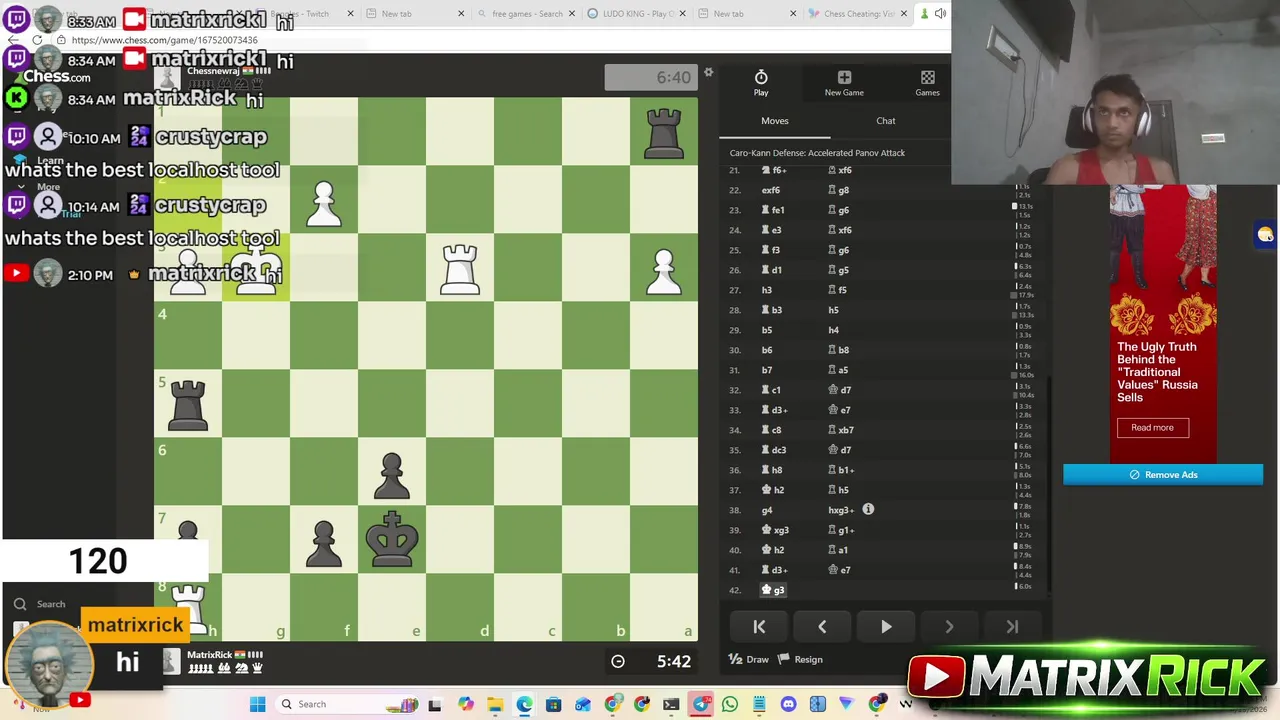Open the ad's Read more button

point(1152,428)
